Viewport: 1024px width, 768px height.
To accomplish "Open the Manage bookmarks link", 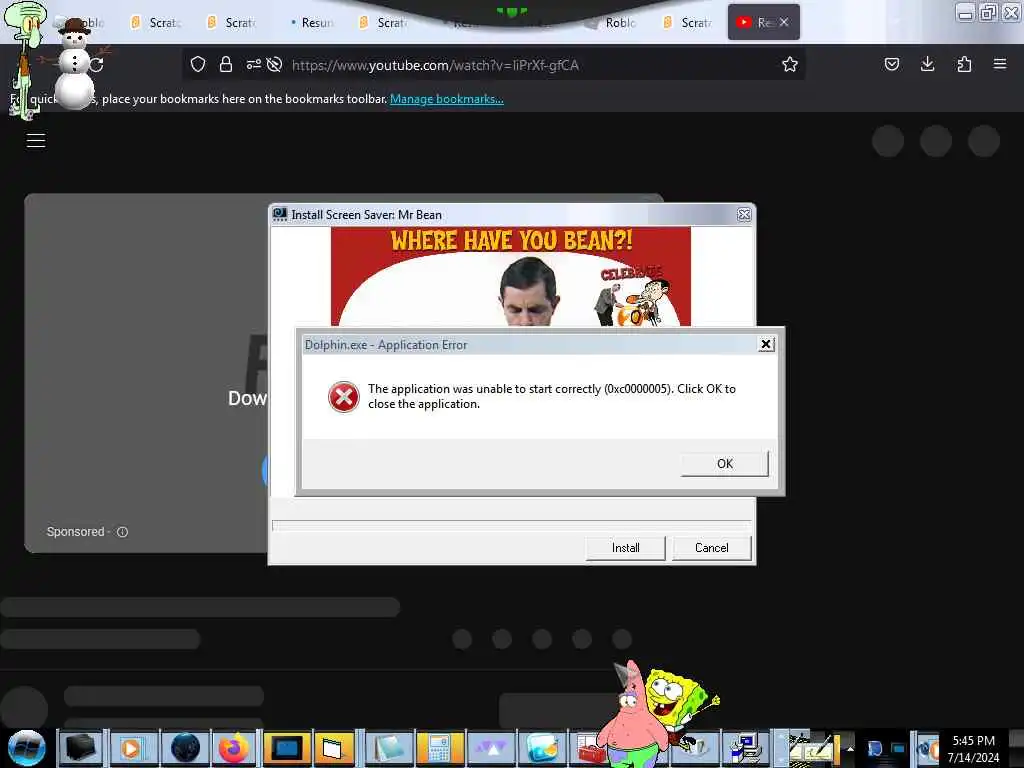I will coord(447,99).
